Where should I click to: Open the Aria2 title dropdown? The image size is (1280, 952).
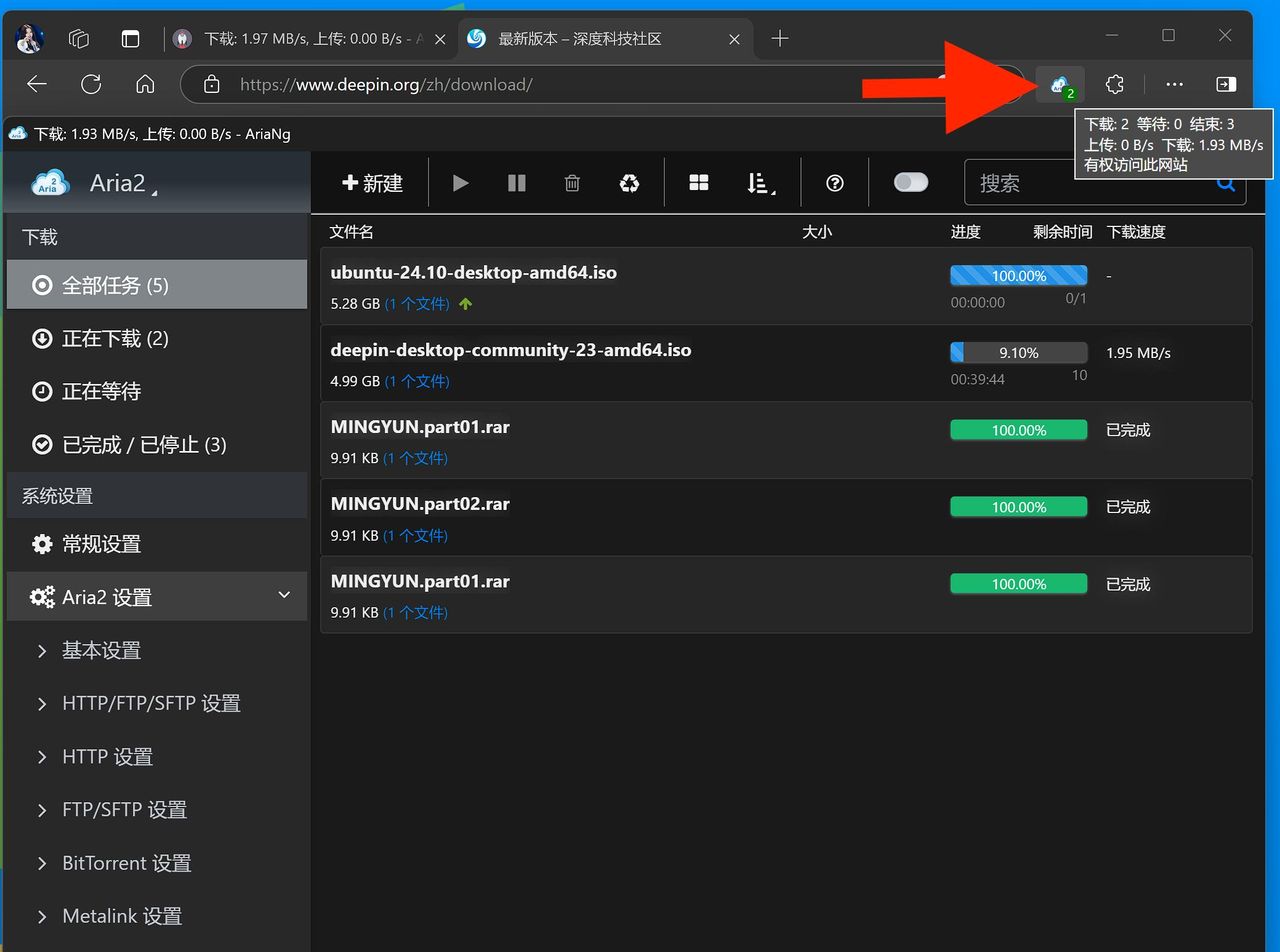pyautogui.click(x=123, y=183)
